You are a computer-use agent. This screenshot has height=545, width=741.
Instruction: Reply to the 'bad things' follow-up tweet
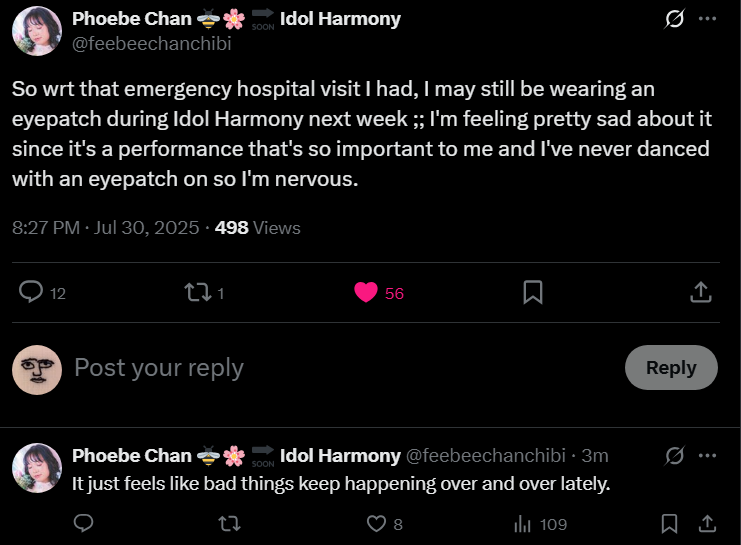pos(84,523)
